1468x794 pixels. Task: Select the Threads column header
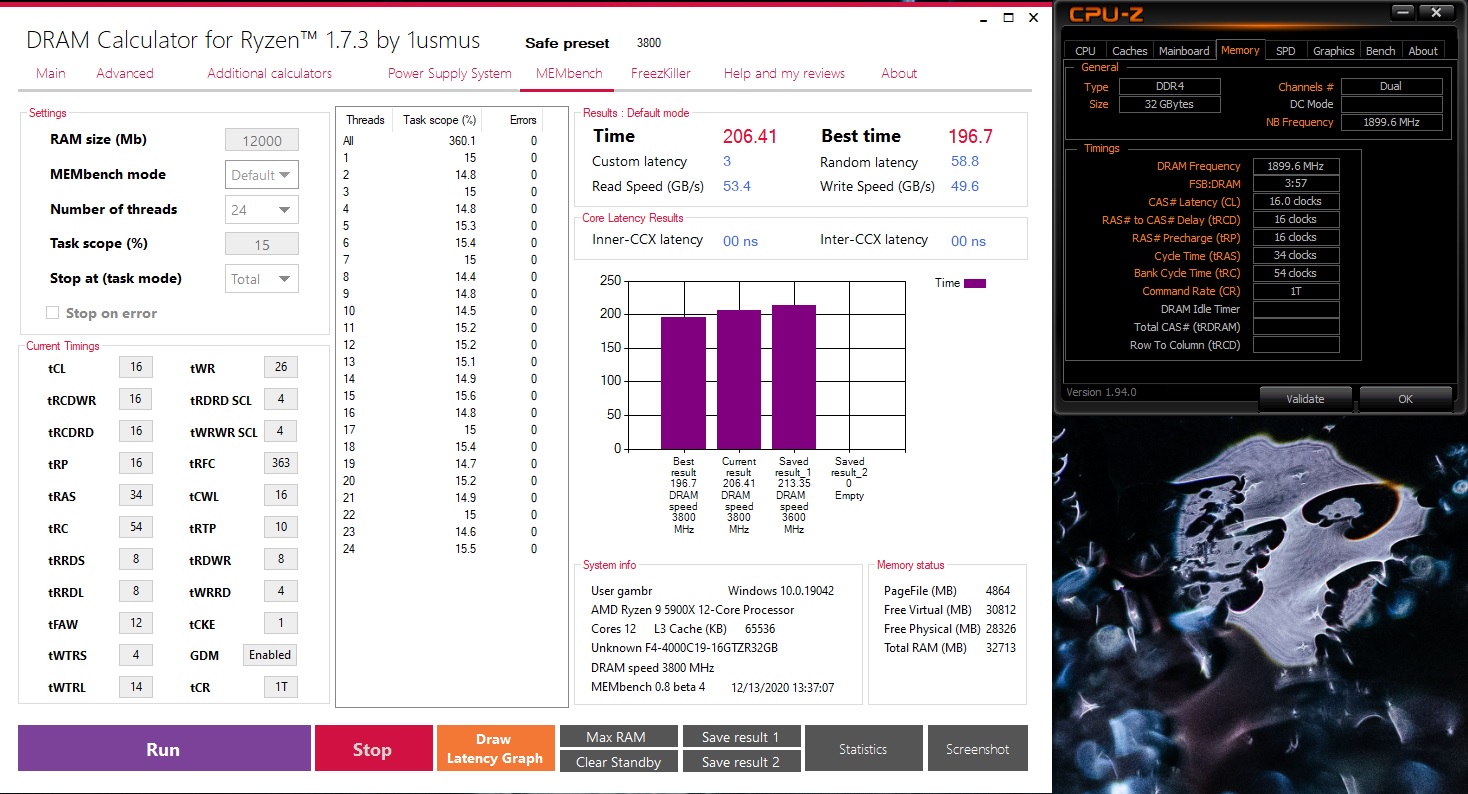(x=365, y=120)
